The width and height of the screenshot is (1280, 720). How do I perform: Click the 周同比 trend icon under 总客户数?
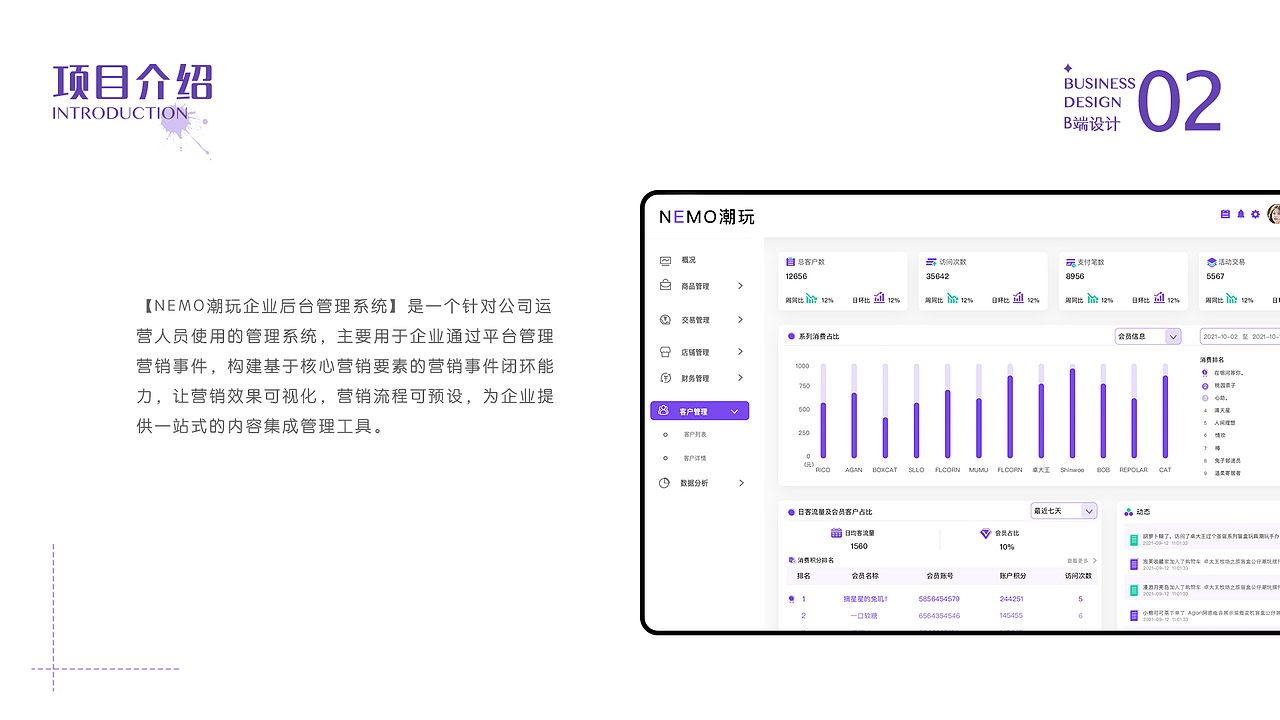[x=812, y=298]
